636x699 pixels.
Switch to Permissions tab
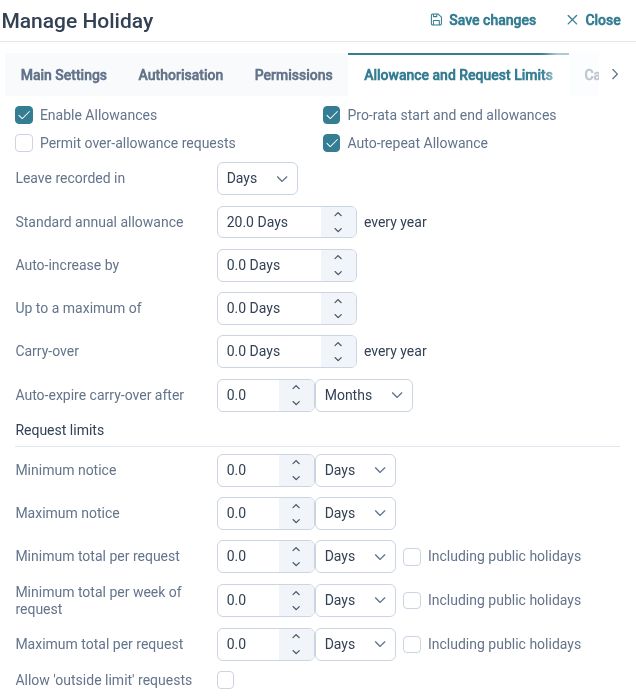pos(293,75)
